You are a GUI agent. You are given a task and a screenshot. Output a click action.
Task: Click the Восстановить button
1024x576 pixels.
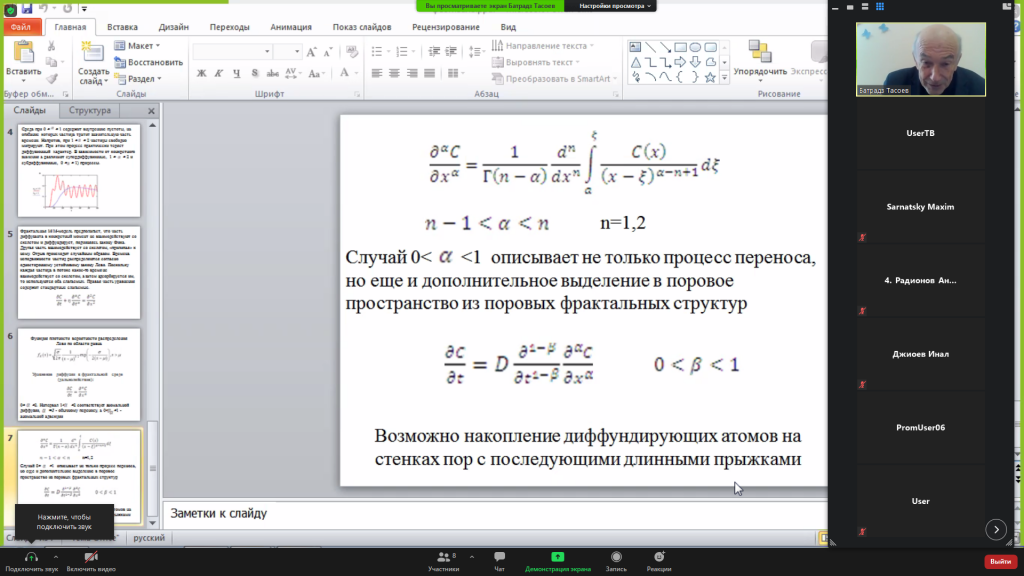(148, 62)
